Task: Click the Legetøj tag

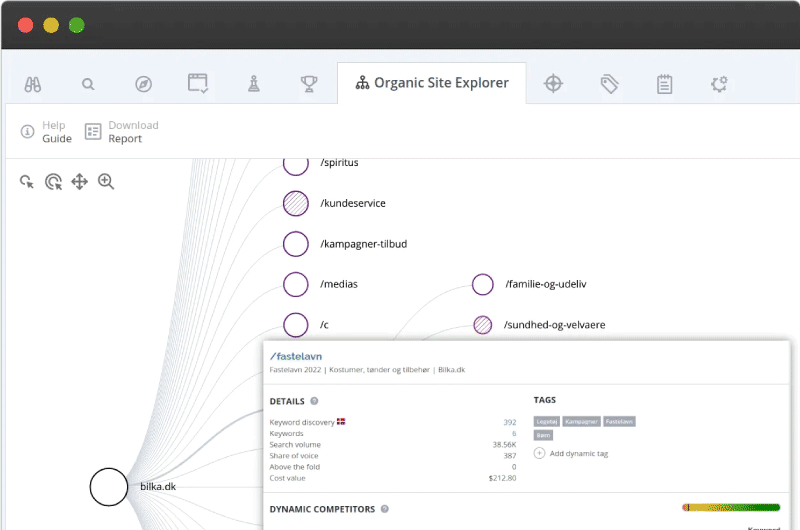Action: 546,421
